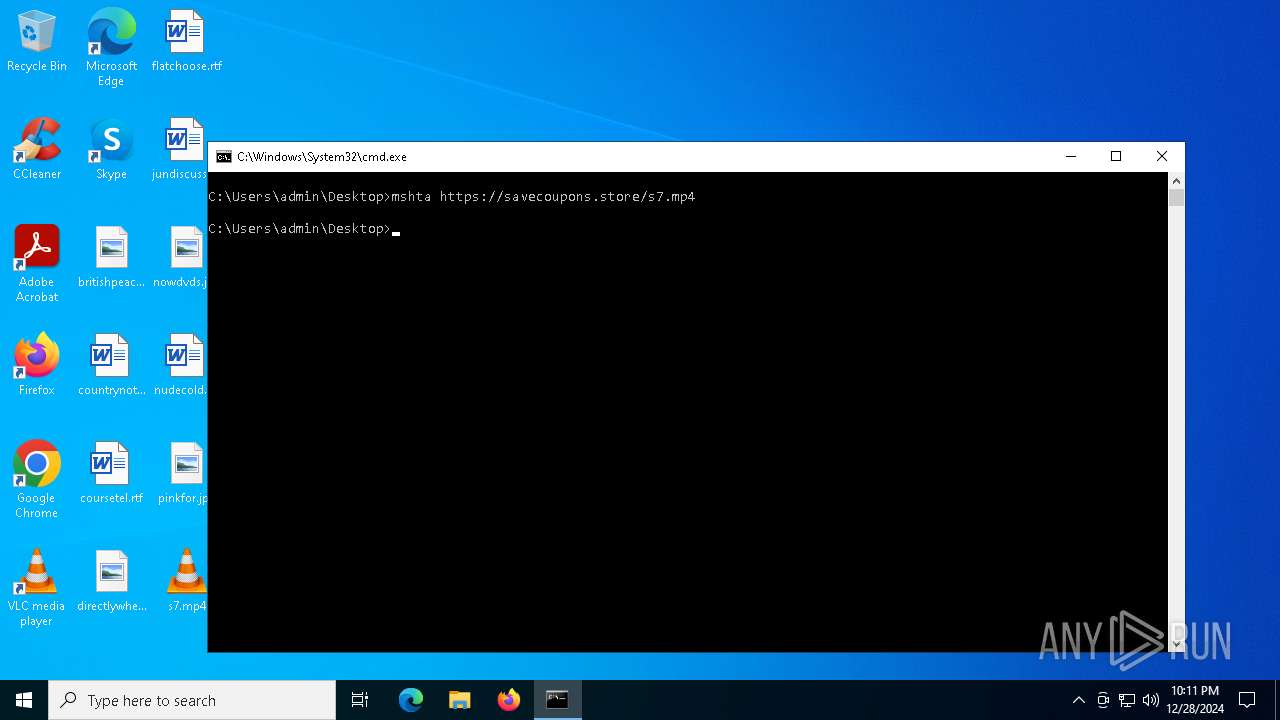Select the CCleaner desktop shortcut
The height and width of the screenshot is (720, 1280).
tap(37, 150)
